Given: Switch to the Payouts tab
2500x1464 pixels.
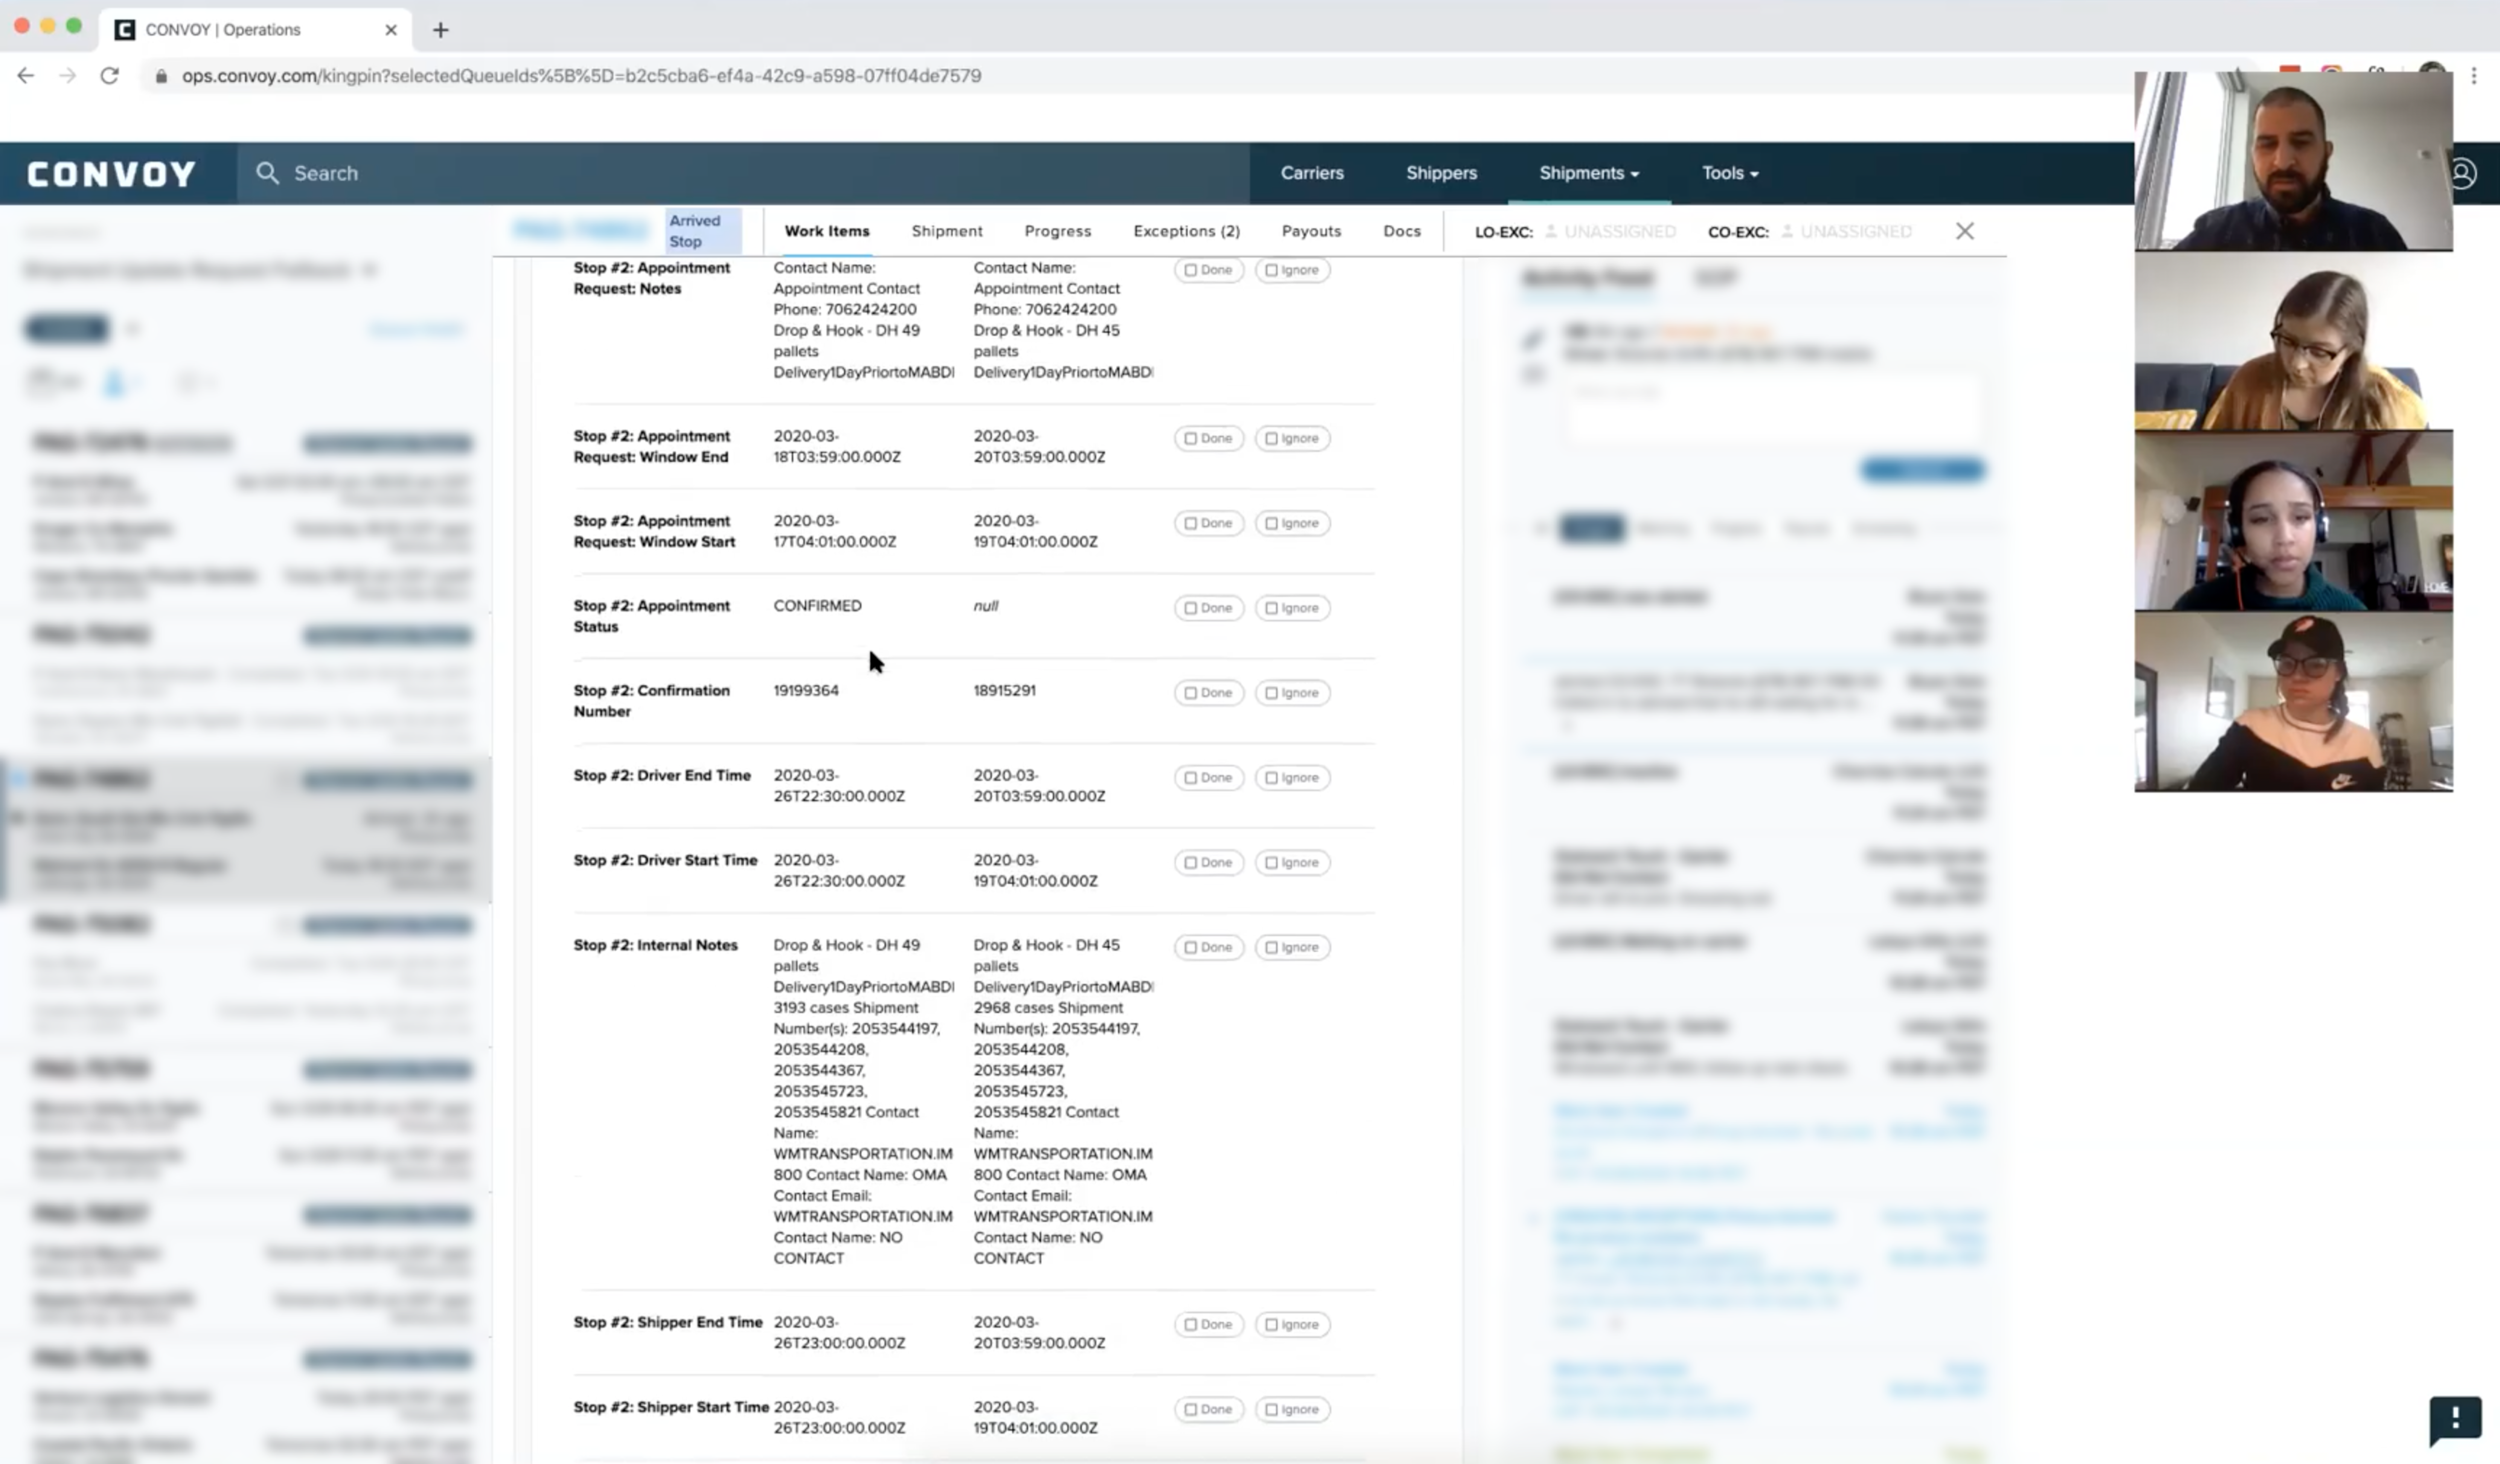Looking at the screenshot, I should coord(1310,231).
